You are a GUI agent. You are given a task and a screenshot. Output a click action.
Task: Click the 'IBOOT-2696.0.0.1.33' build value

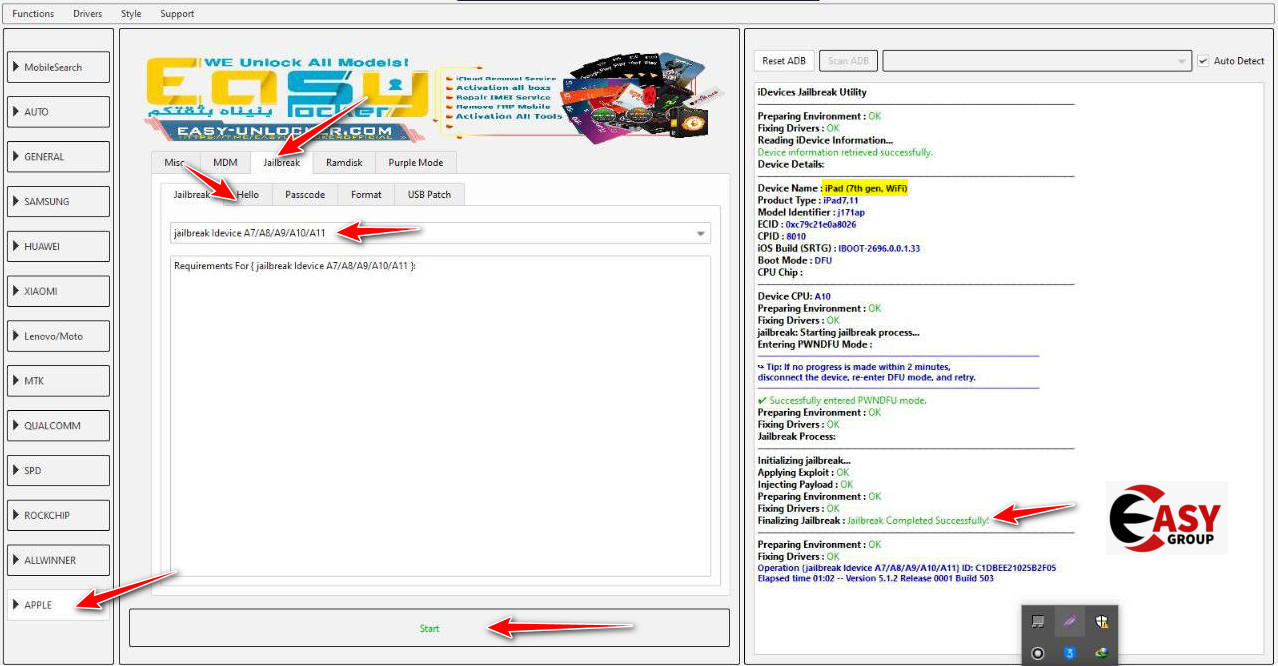(x=879, y=248)
